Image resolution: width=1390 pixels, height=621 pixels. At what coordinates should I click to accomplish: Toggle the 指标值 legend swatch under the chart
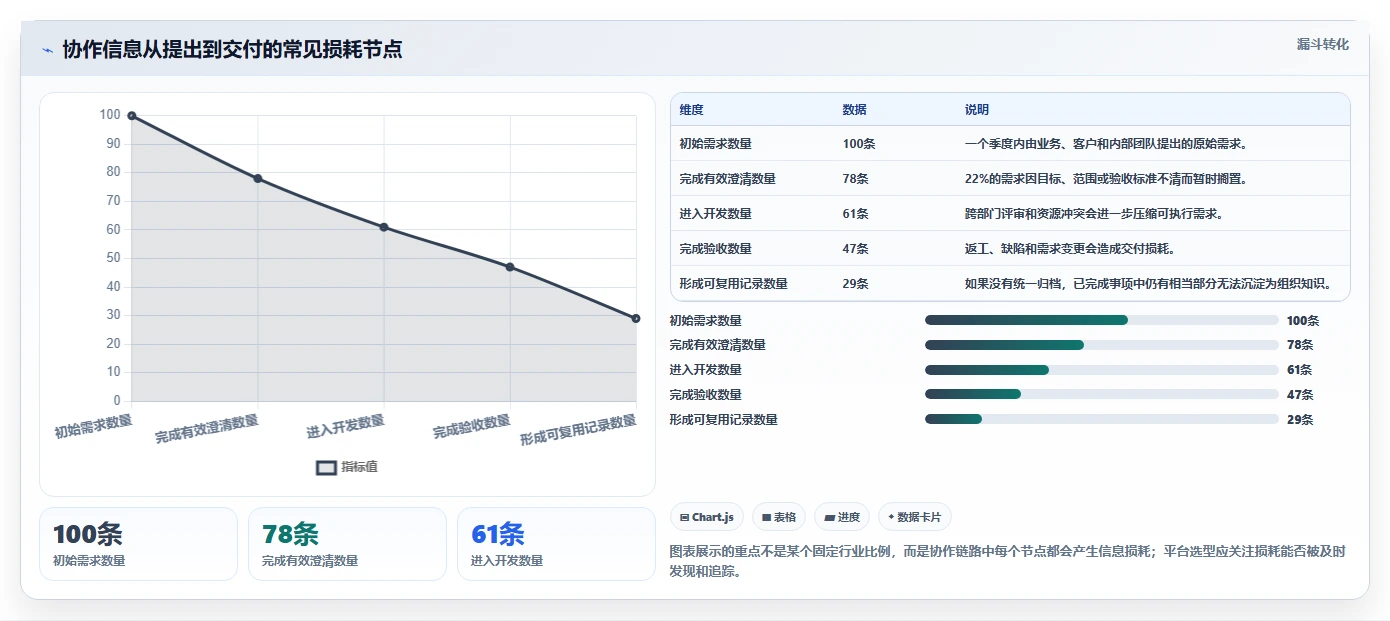[x=326, y=467]
